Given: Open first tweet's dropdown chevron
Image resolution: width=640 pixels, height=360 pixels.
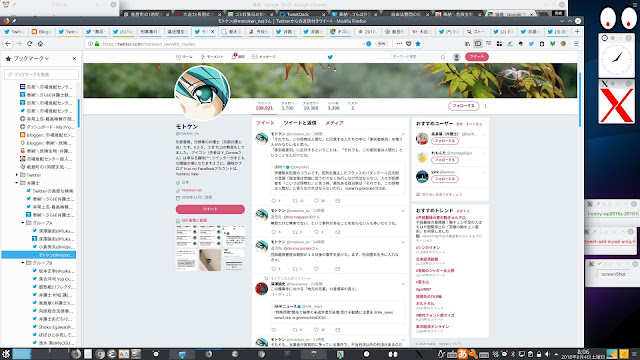Looking at the screenshot, I should 403,134.
